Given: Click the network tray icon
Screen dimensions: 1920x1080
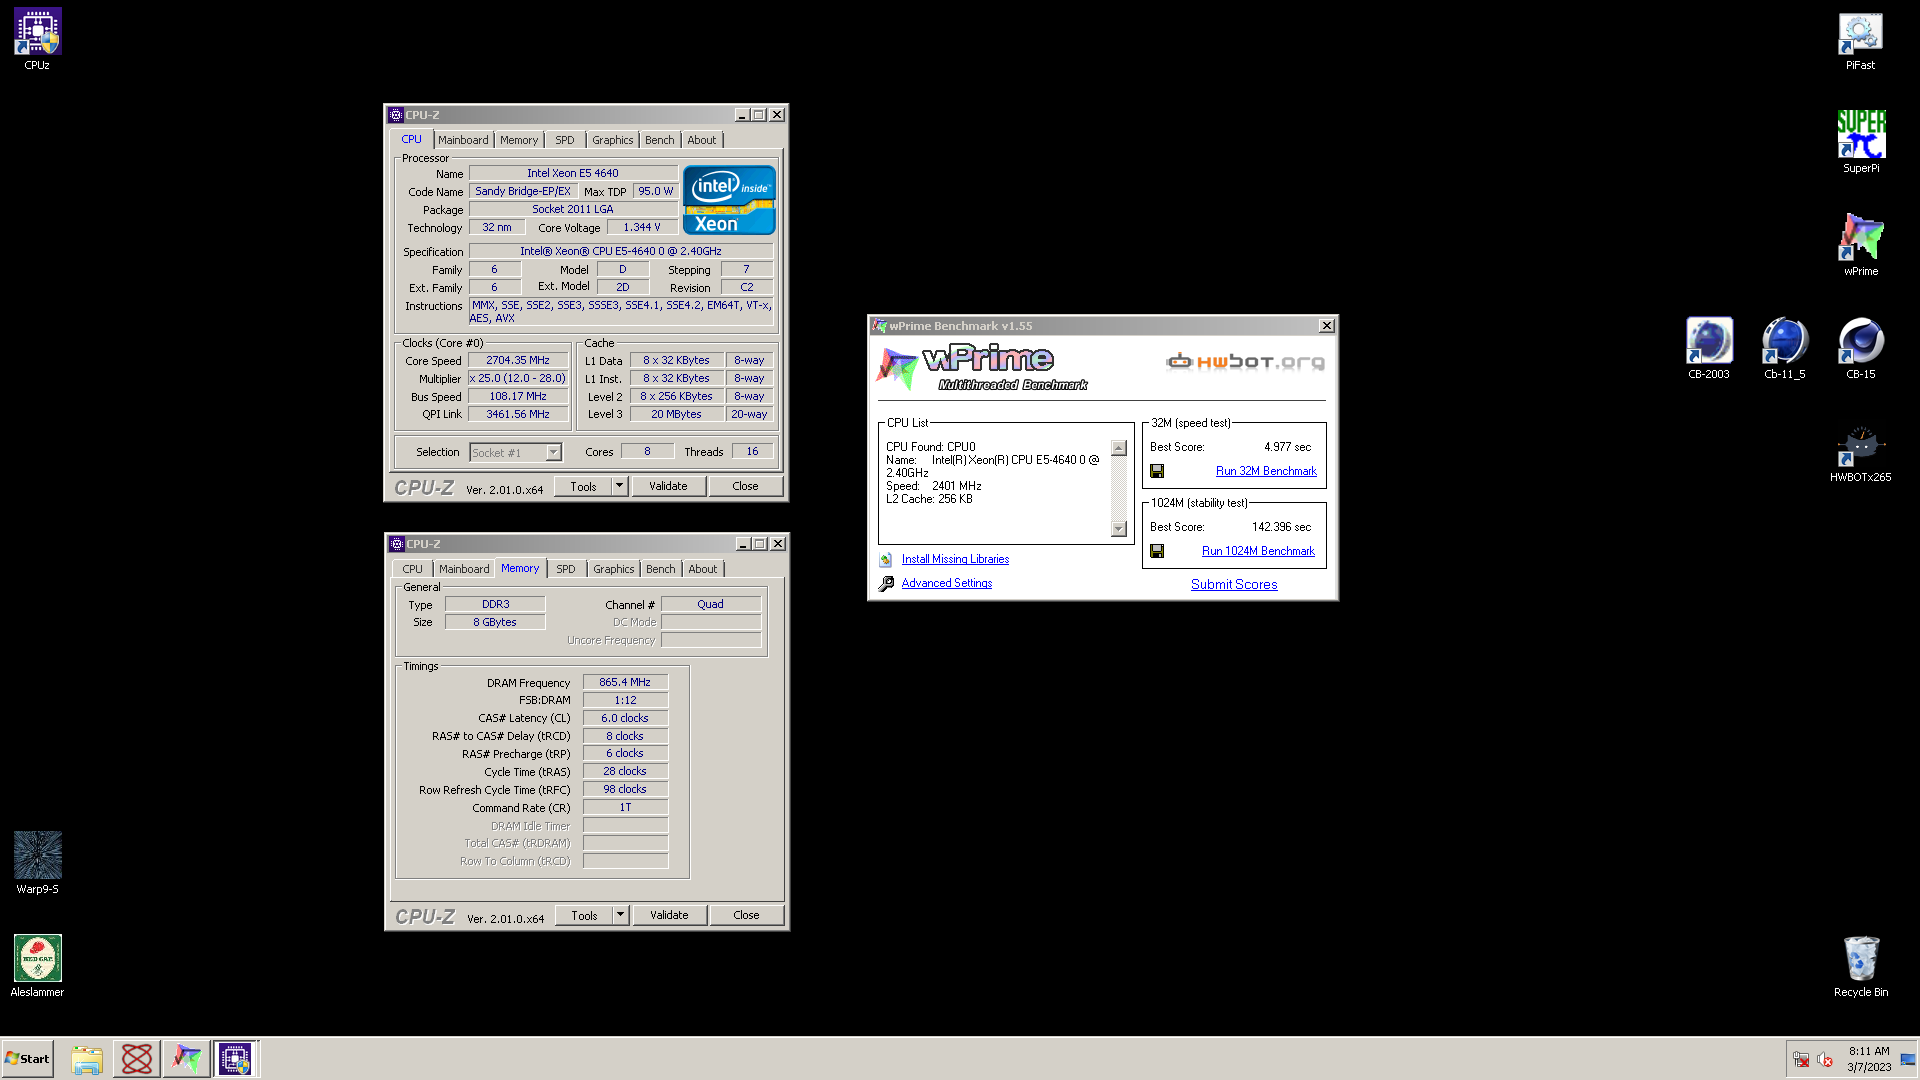Looking at the screenshot, I should [x=1801, y=1060].
